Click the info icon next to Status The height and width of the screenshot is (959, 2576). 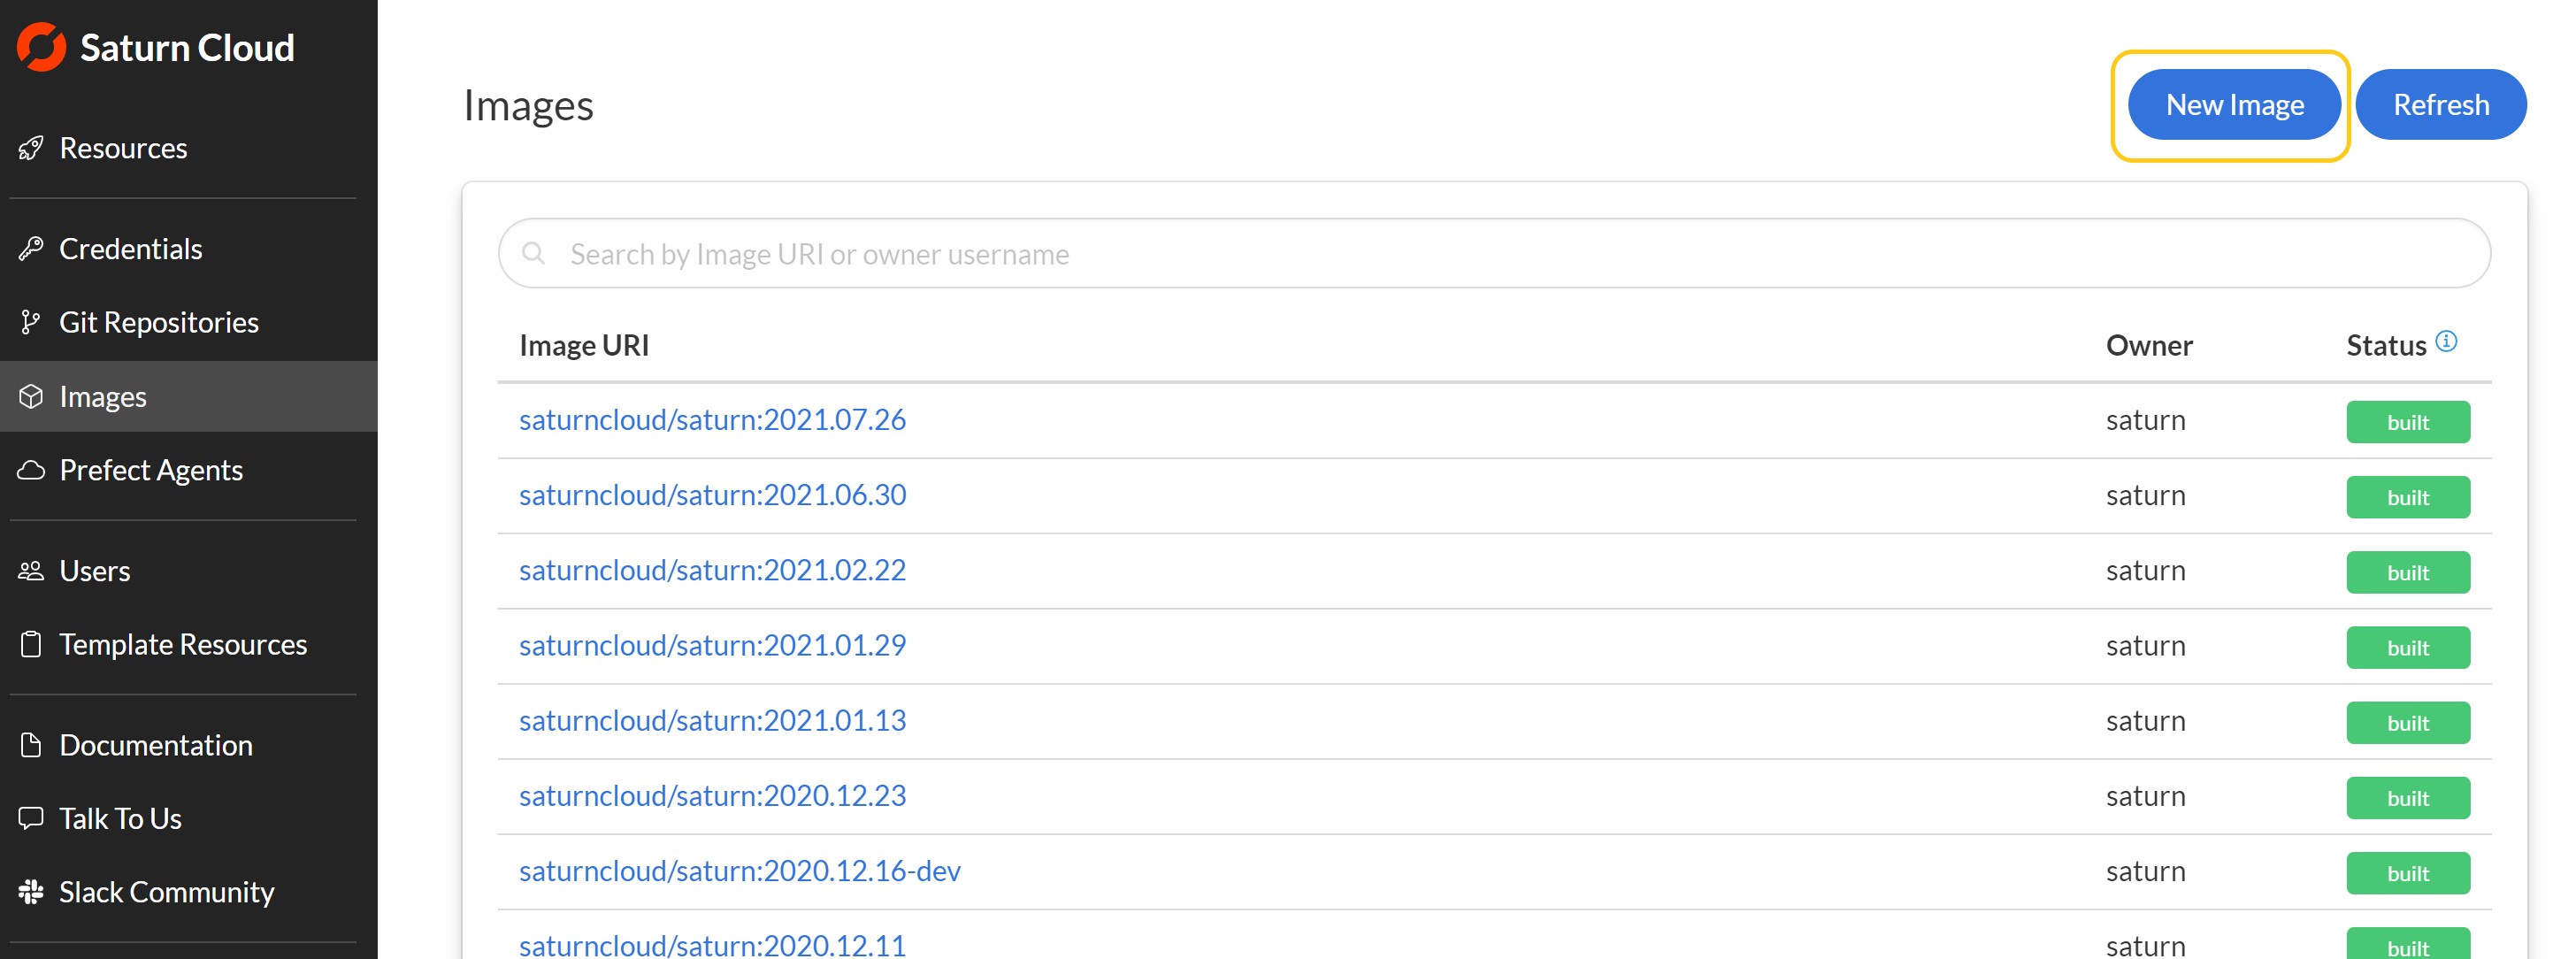click(x=2446, y=341)
